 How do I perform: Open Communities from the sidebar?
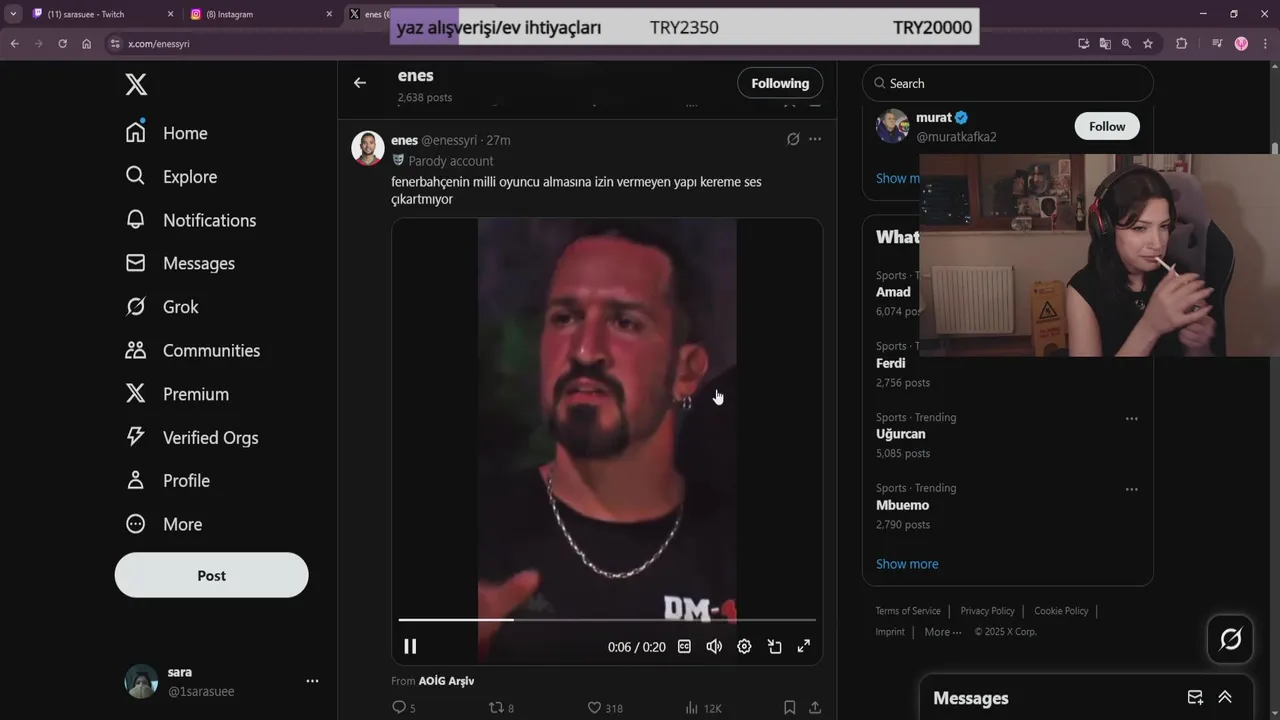click(x=193, y=350)
